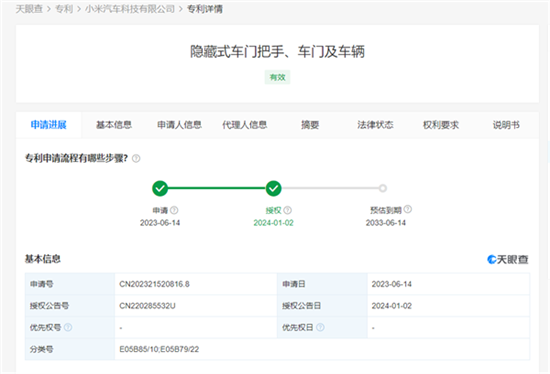Click the 天眼查 logo watermark
Screen dimensions: 550x374
(x=508, y=260)
